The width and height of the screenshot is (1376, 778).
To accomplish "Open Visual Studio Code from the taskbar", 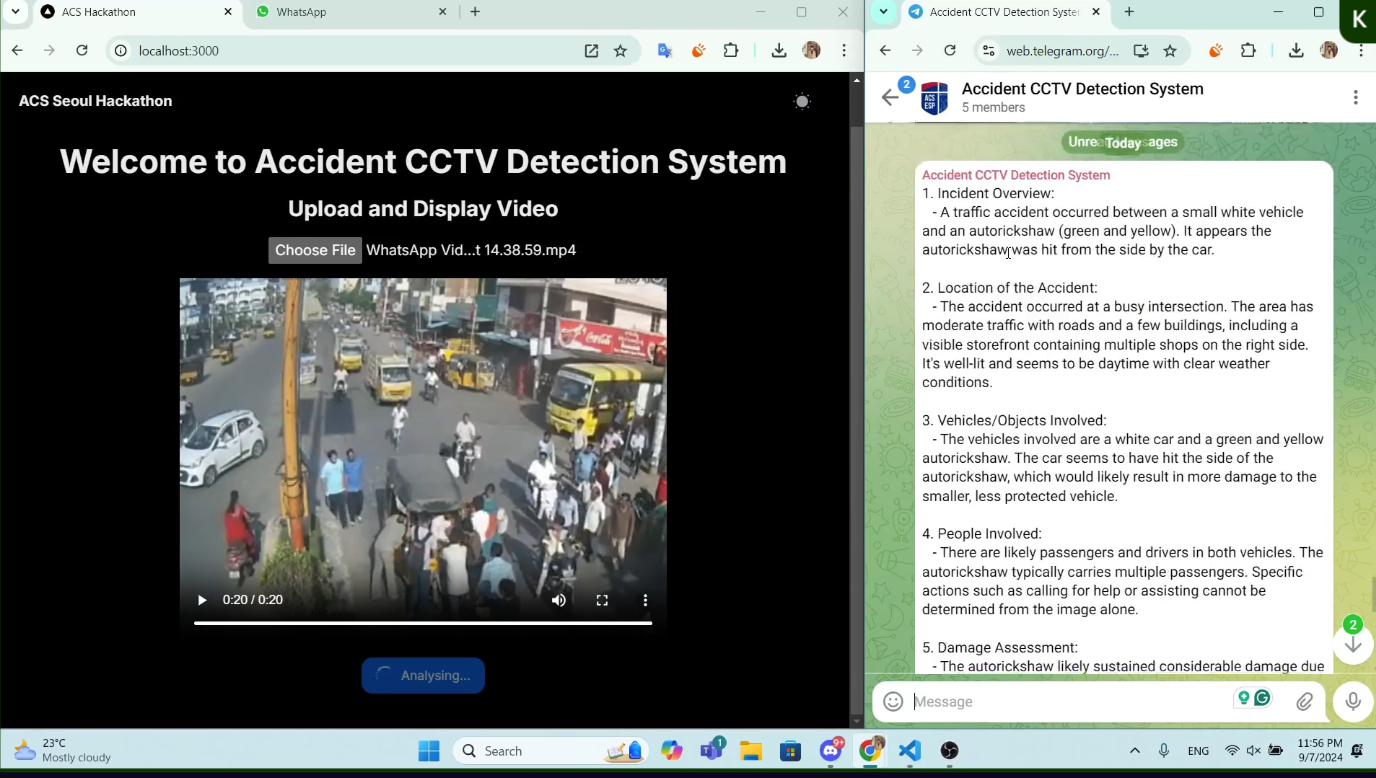I will point(909,751).
